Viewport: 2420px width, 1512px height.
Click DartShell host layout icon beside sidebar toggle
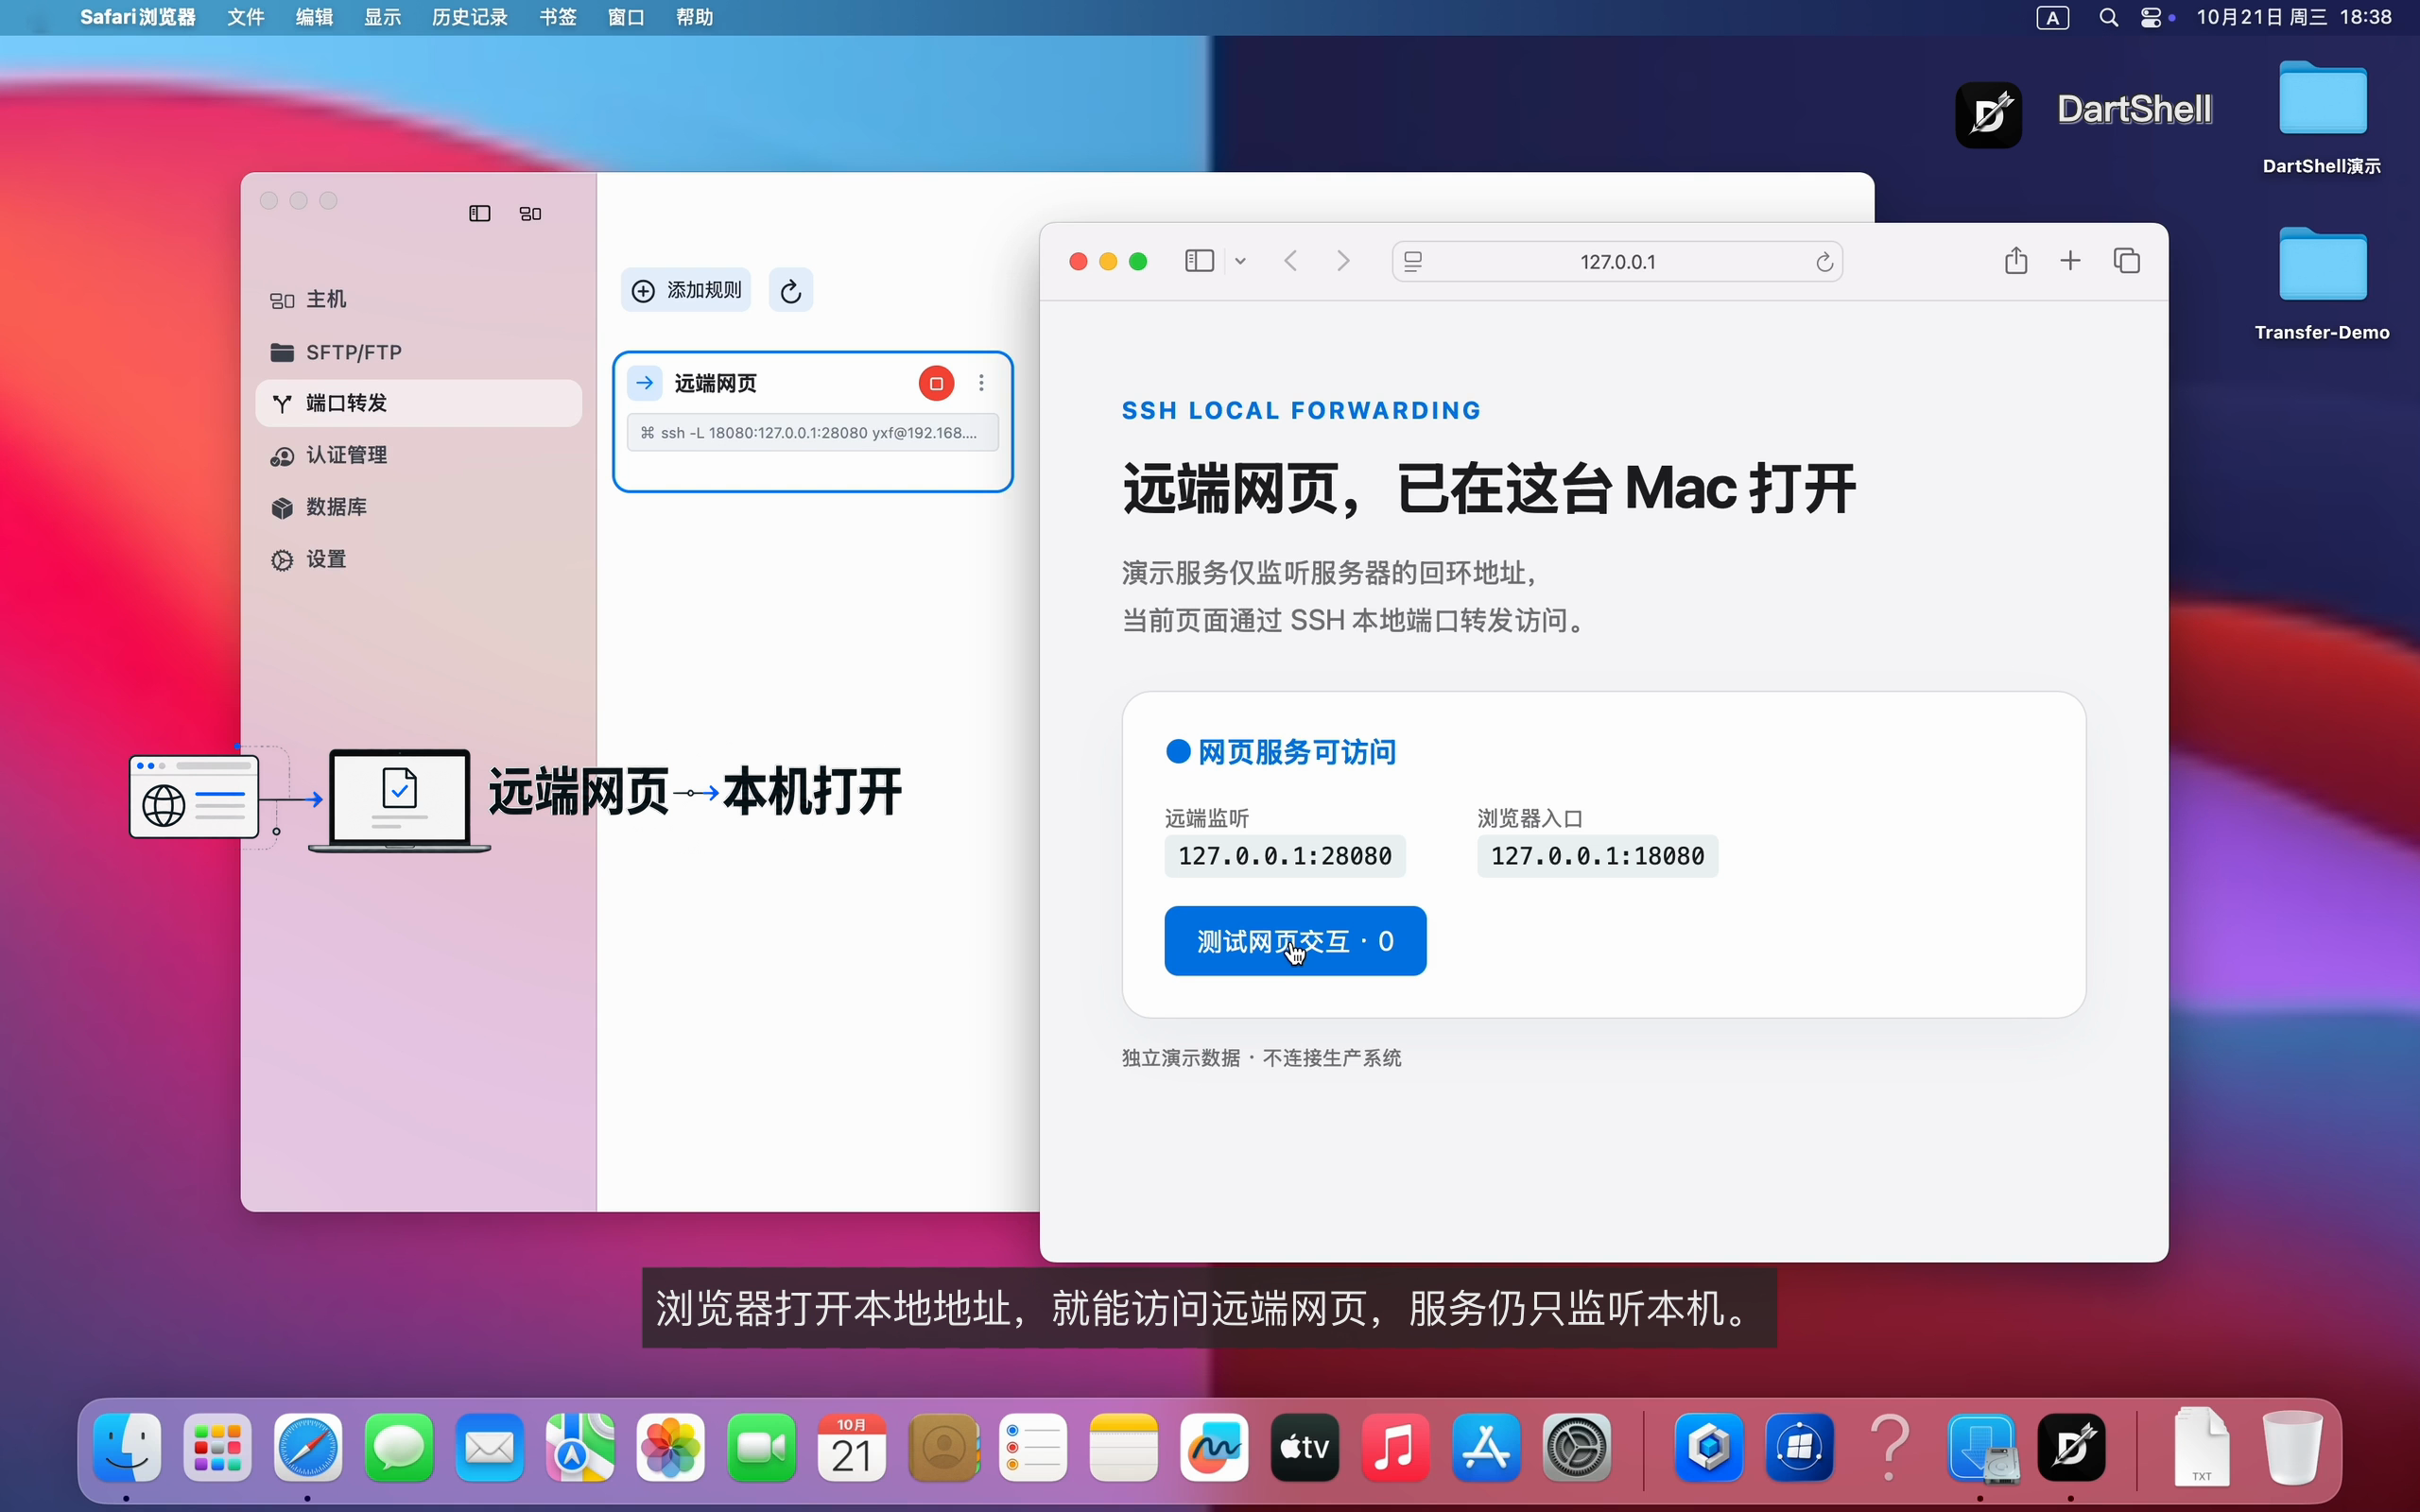tap(531, 213)
